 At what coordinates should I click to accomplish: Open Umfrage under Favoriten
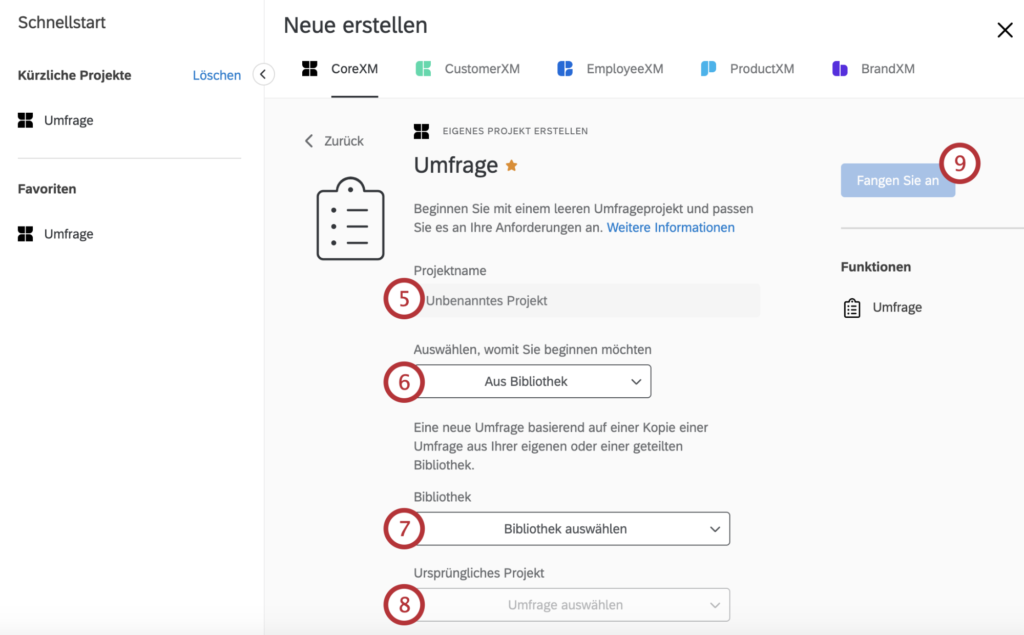click(x=69, y=234)
